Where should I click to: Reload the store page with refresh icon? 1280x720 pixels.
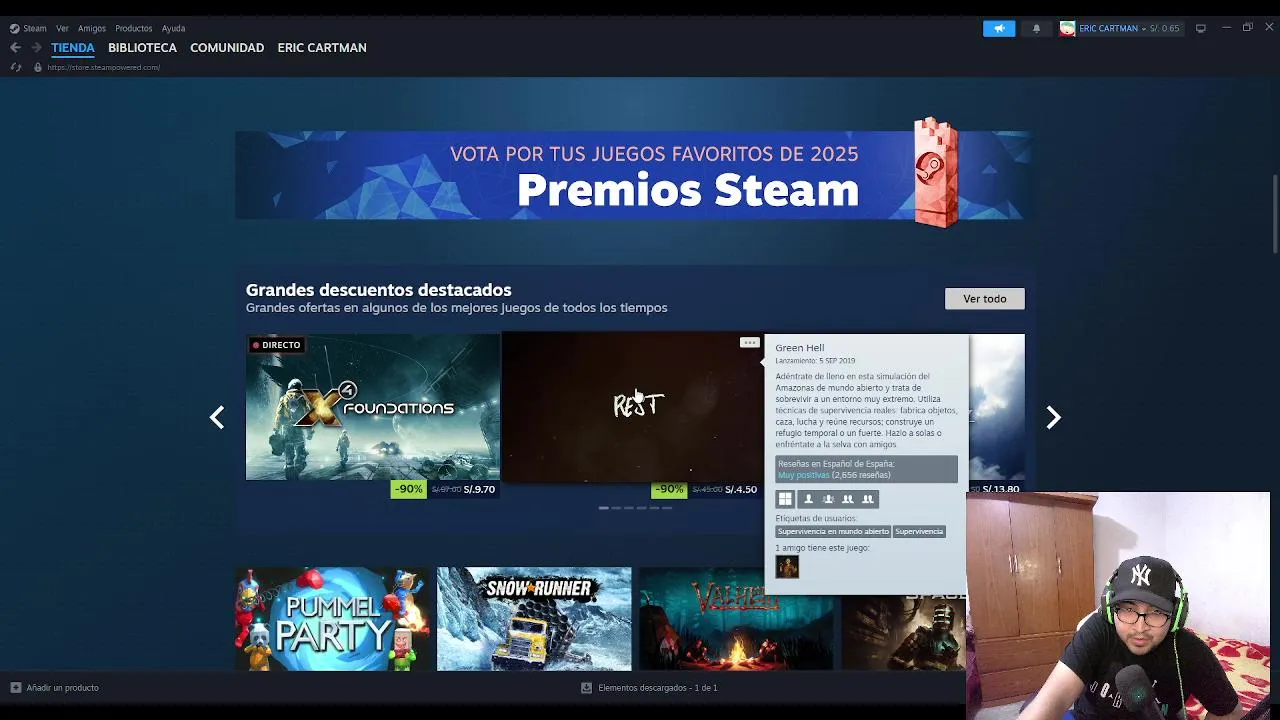pyautogui.click(x=15, y=67)
